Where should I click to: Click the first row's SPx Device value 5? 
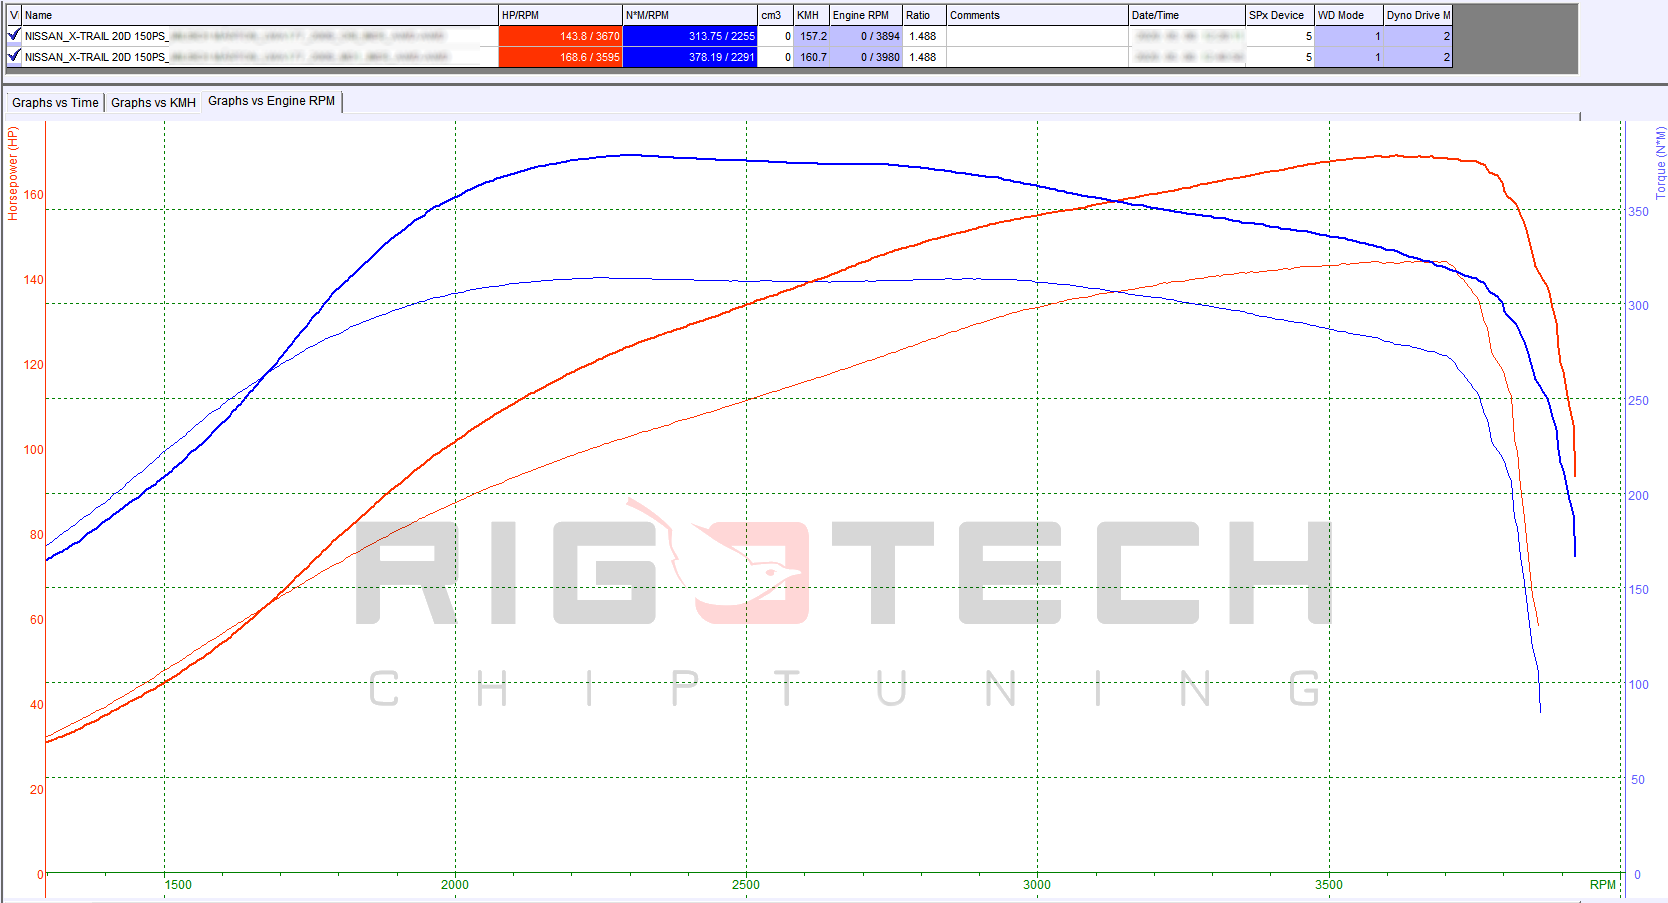tap(1280, 36)
